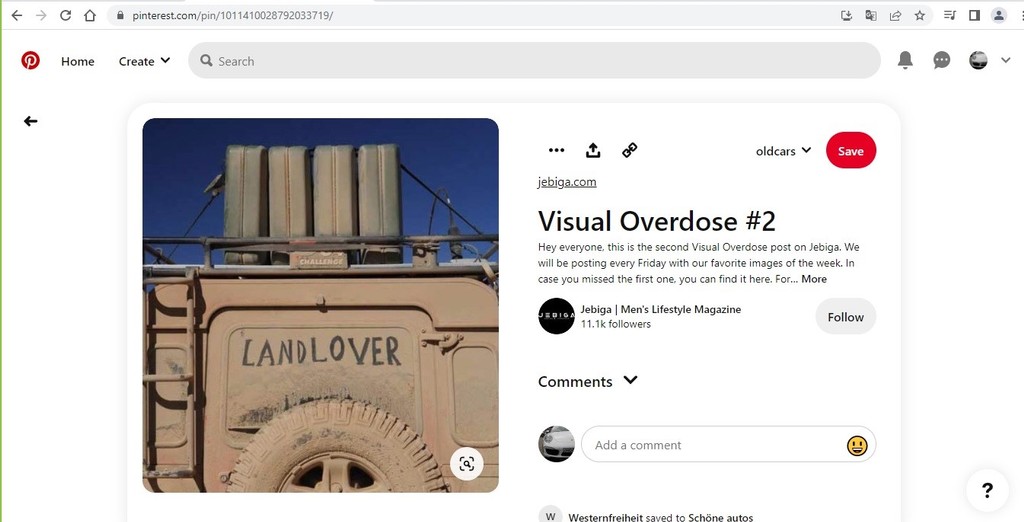This screenshot has width=1024, height=522.
Task: Open the messages chat bubble icon
Action: click(x=941, y=61)
